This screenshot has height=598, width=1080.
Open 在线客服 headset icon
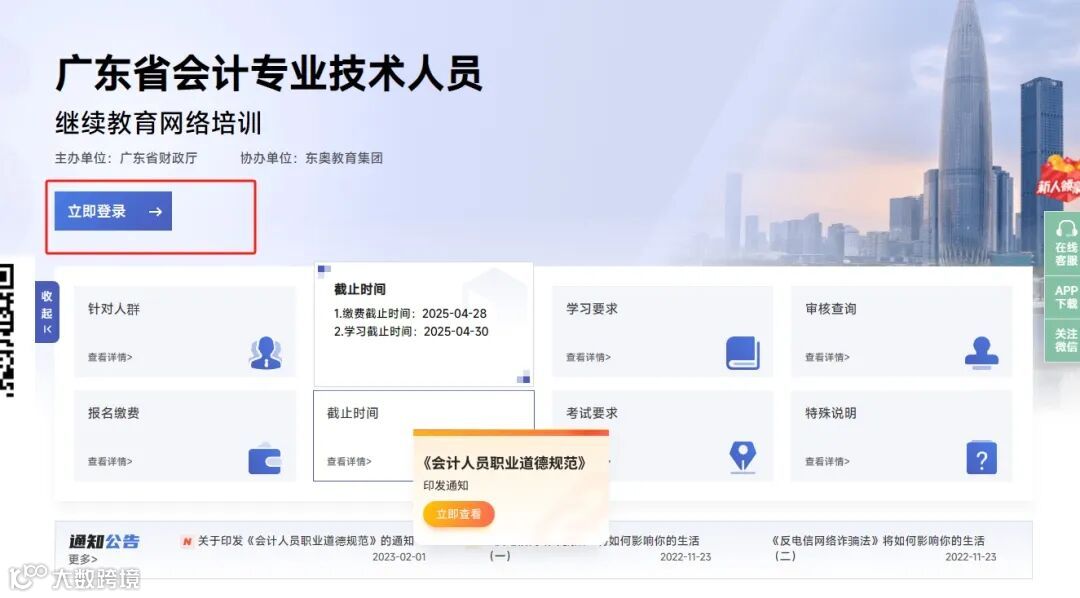tap(1065, 243)
